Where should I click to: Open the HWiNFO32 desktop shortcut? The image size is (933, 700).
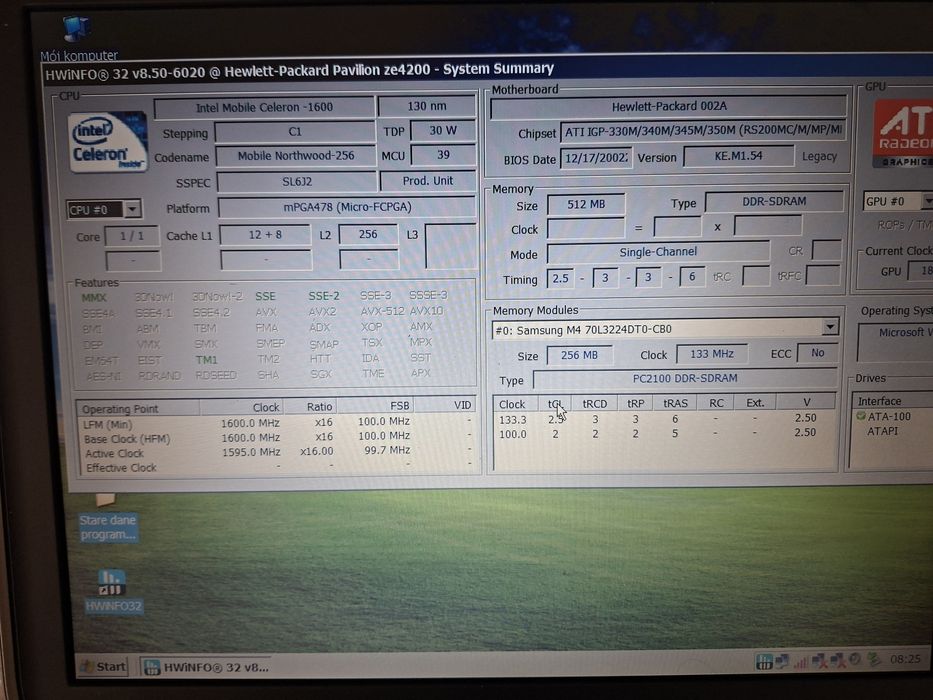coord(112,590)
